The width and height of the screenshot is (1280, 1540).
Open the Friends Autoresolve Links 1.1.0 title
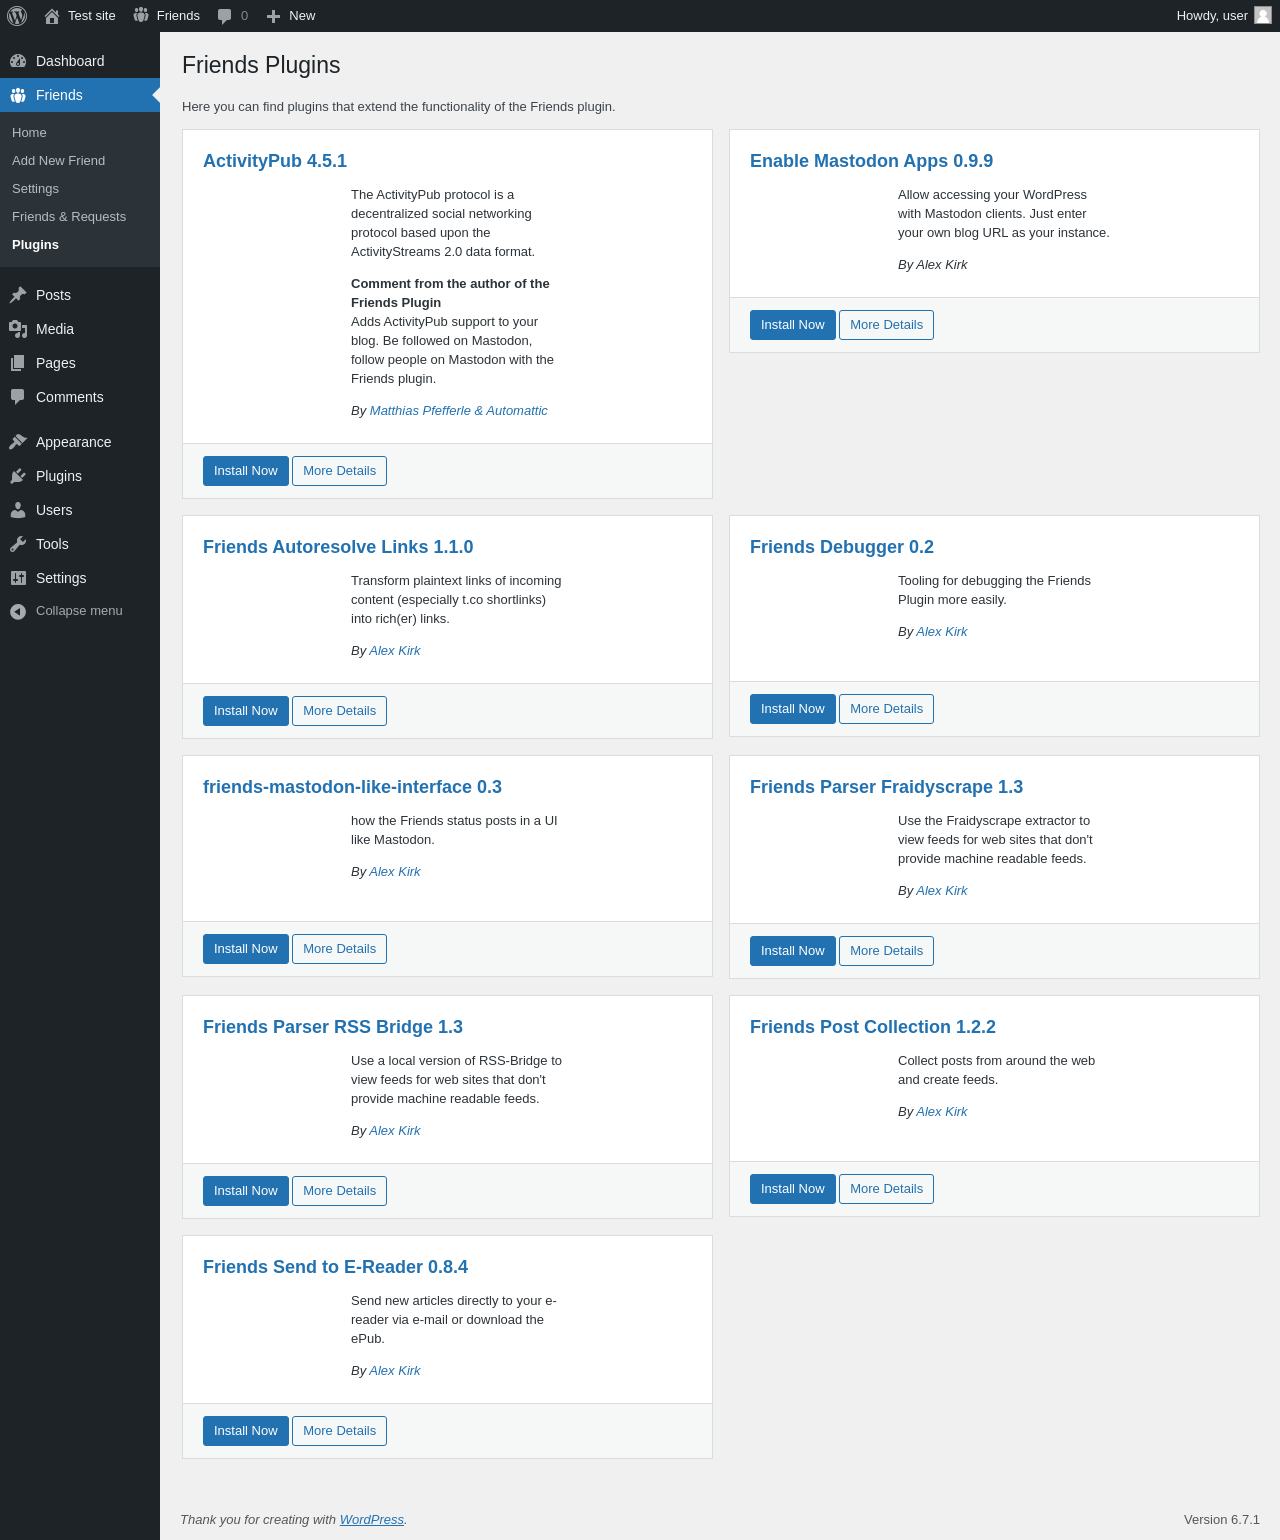[338, 547]
